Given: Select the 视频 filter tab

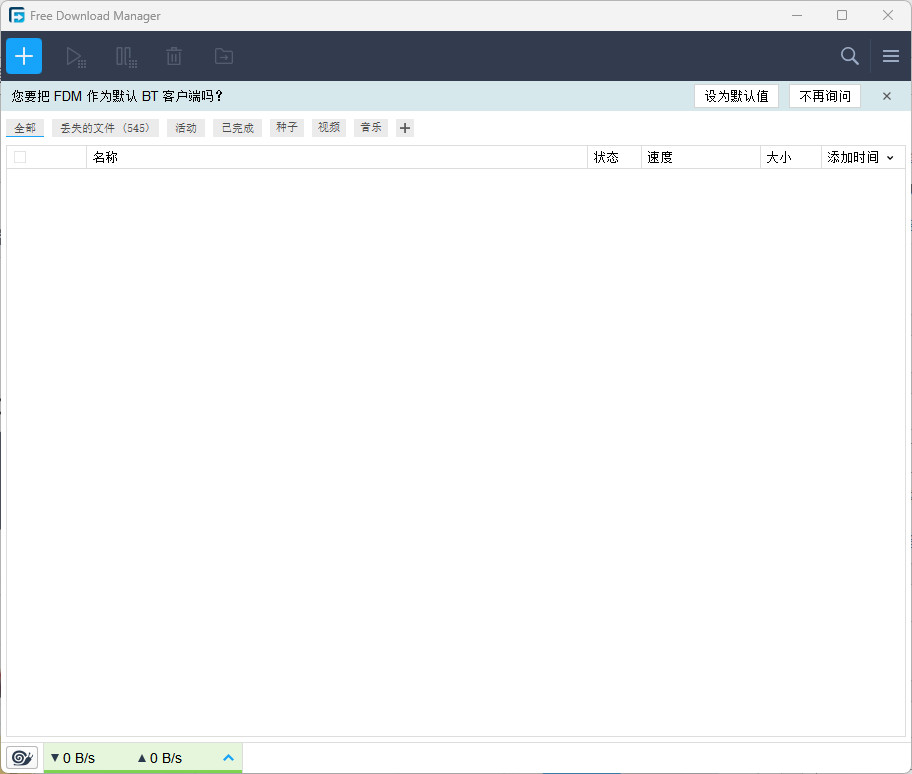Looking at the screenshot, I should 329,128.
